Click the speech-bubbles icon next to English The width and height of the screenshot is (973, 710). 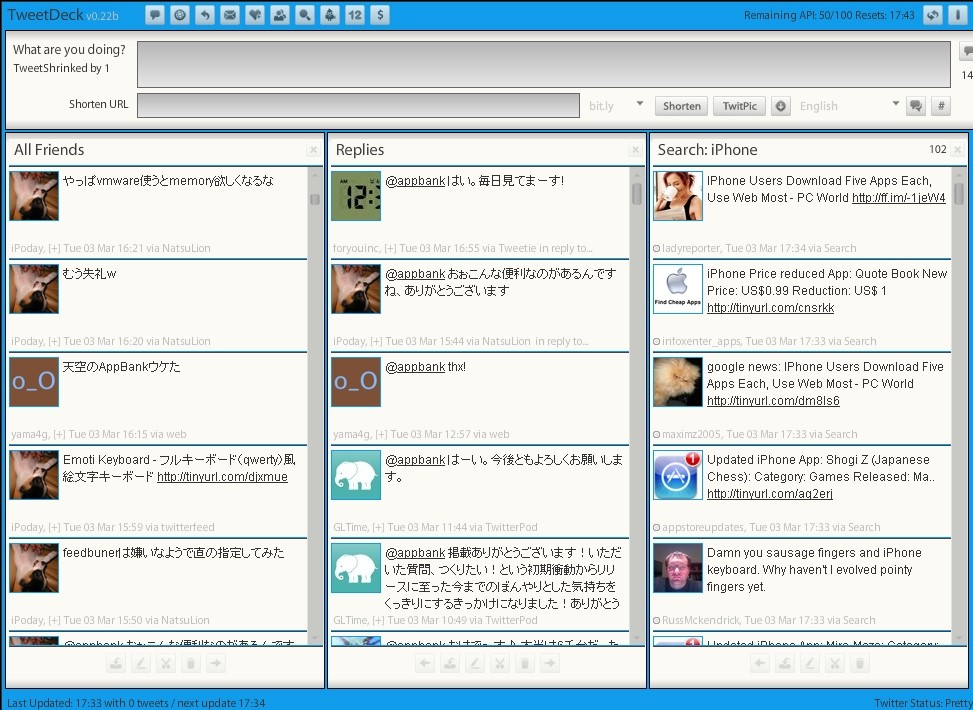pyautogui.click(x=915, y=106)
